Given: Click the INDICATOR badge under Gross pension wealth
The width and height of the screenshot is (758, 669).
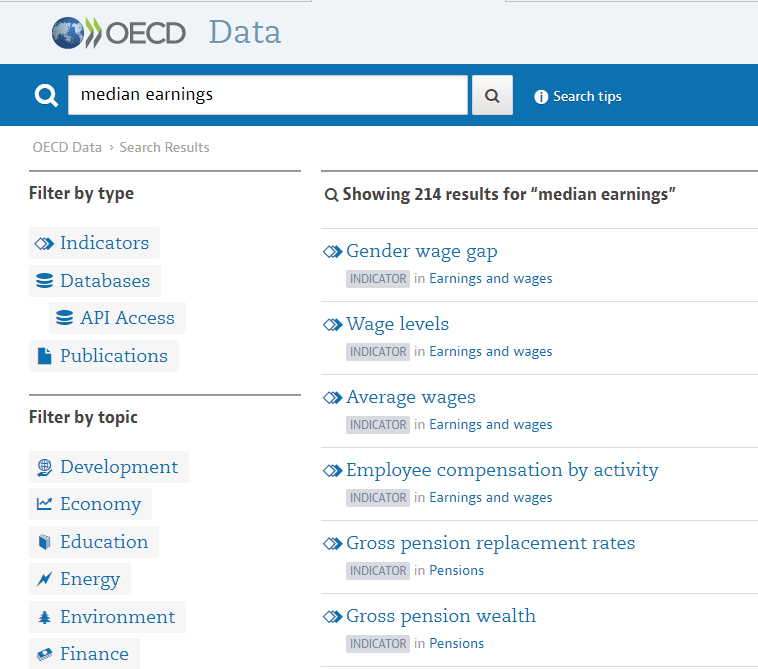Looking at the screenshot, I should click(378, 644).
